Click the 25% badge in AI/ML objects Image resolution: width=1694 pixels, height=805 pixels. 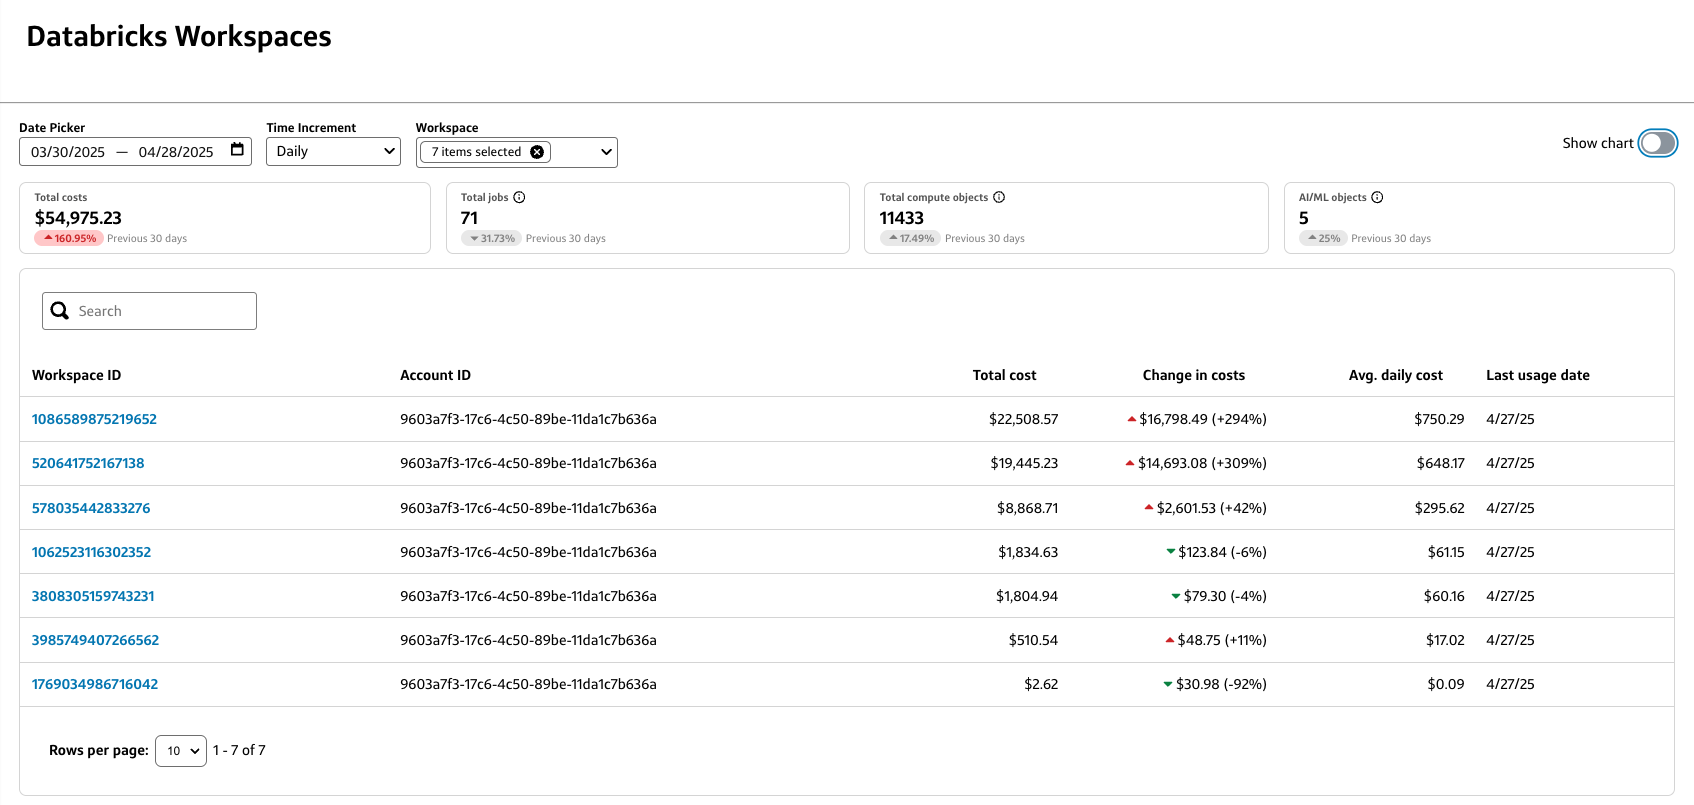(1323, 238)
